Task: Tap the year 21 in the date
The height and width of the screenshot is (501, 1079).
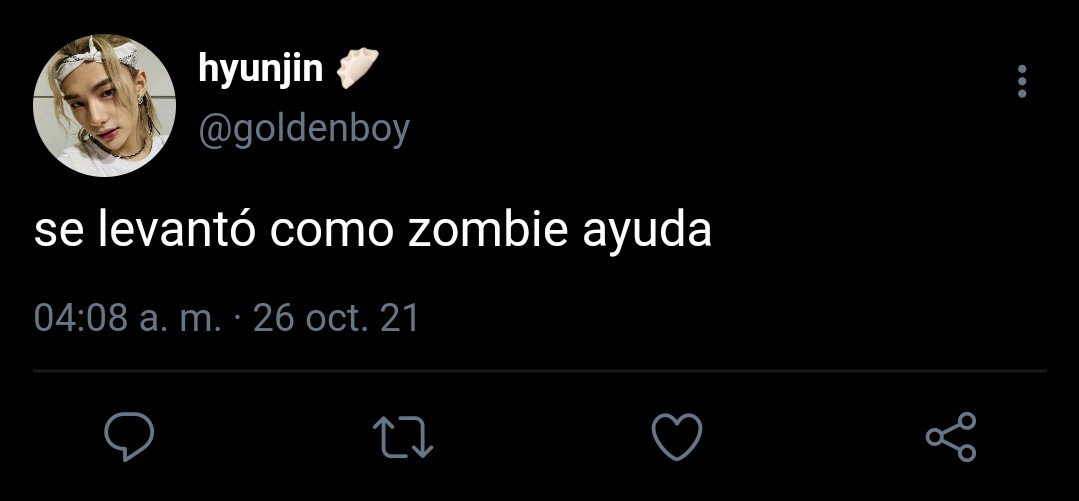Action: 400,318
